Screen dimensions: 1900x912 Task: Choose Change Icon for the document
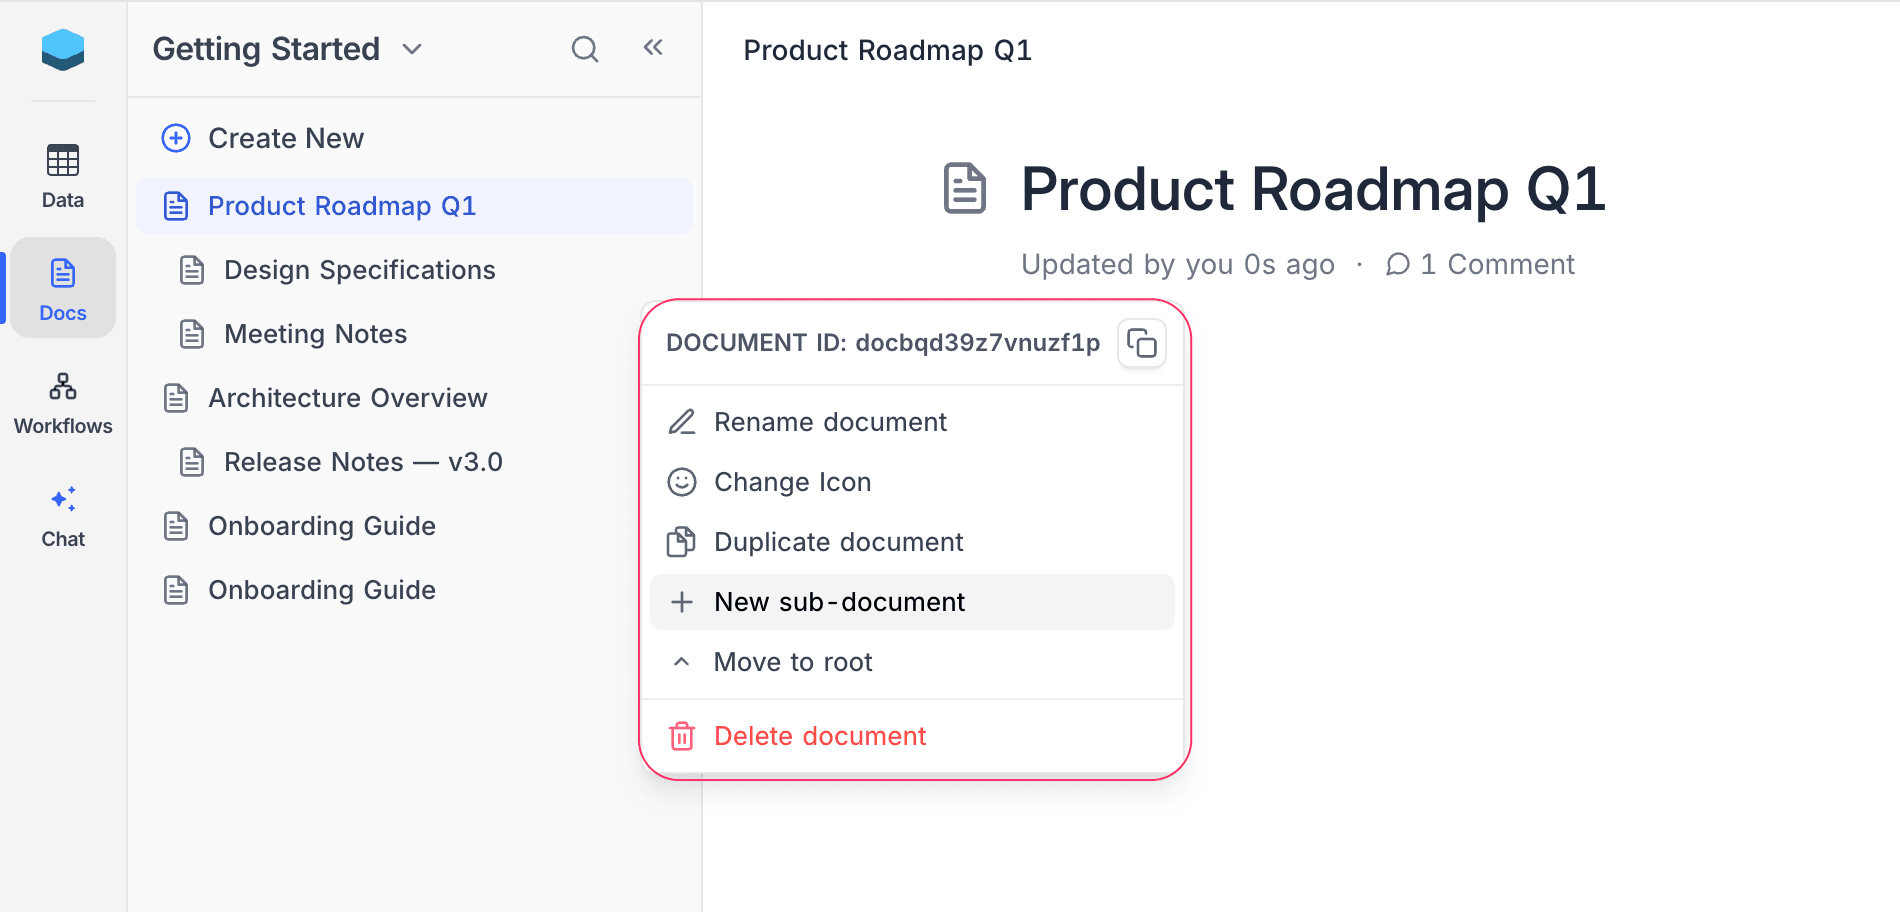coord(792,481)
